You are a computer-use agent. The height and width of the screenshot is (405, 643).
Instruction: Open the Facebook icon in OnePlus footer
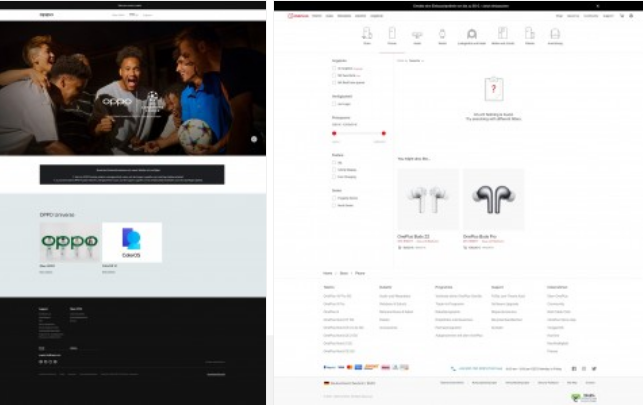coord(574,368)
